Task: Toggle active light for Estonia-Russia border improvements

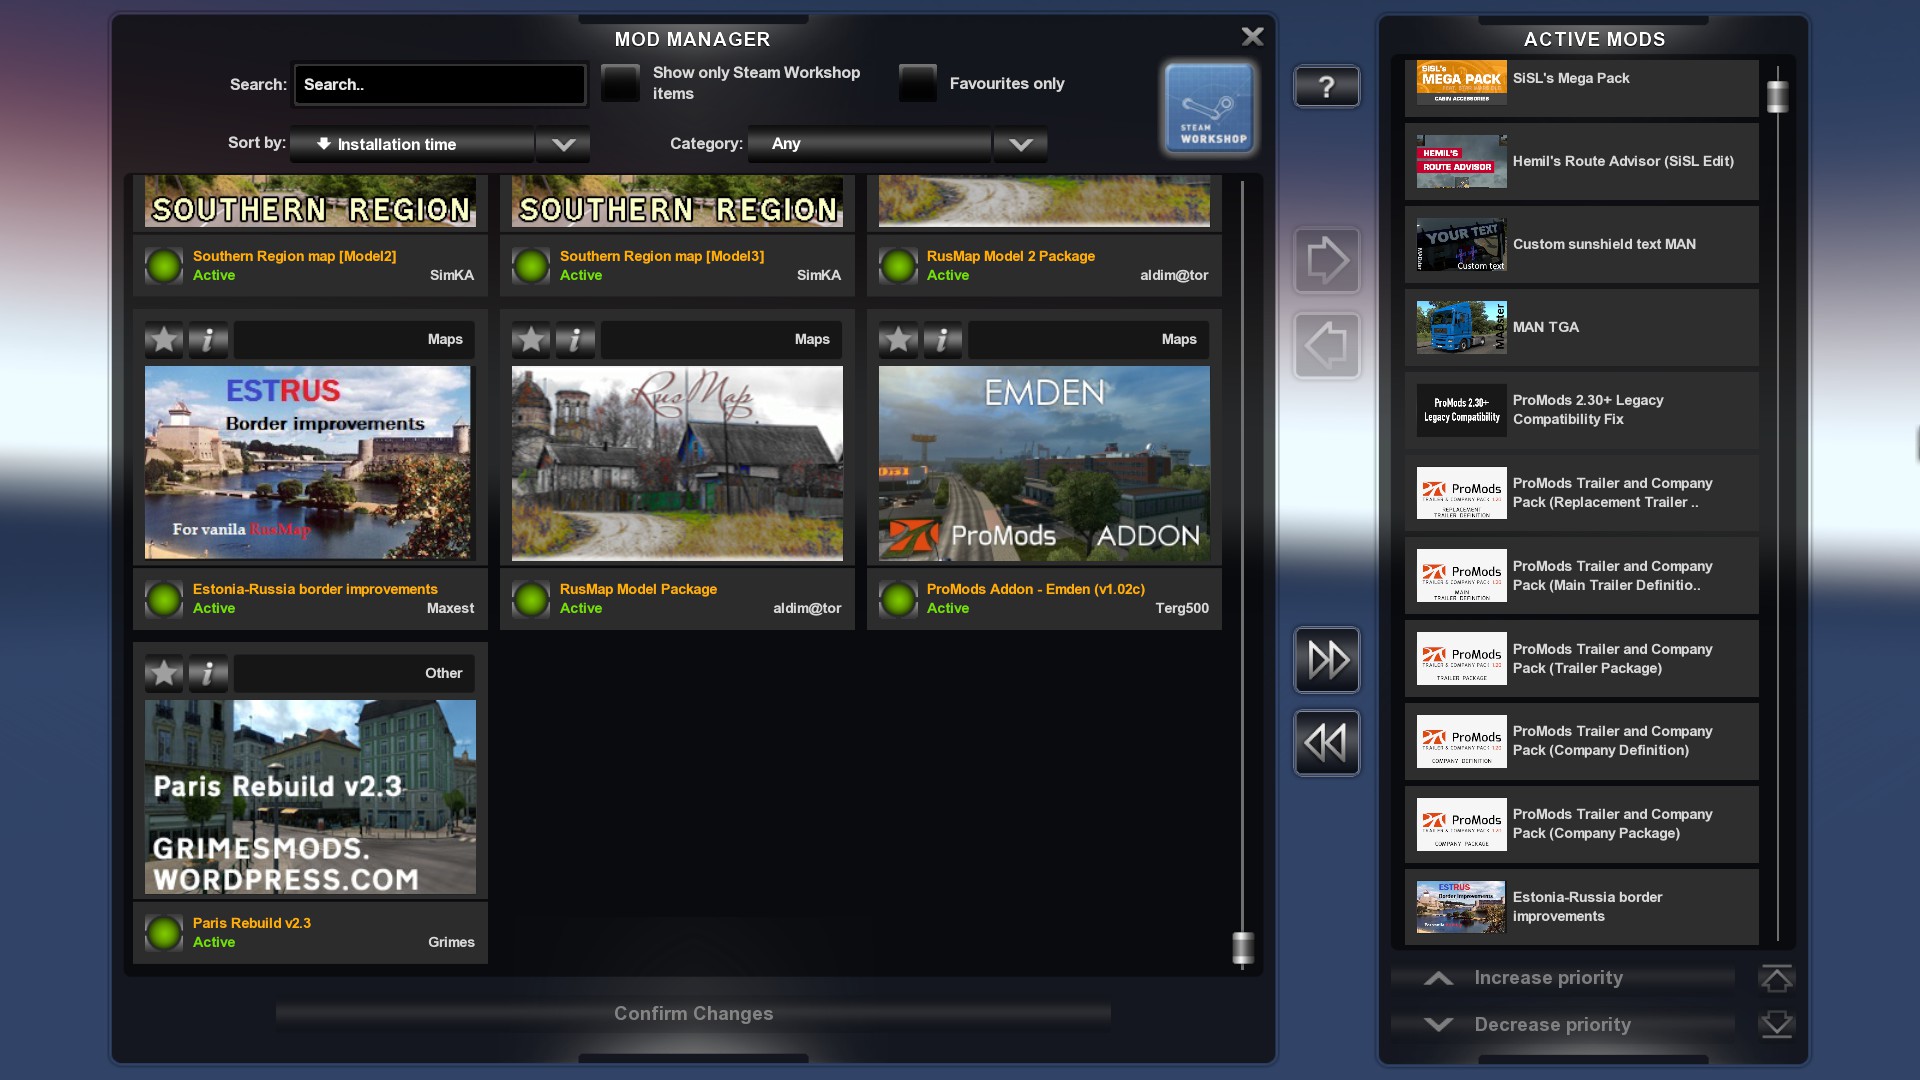Action: click(164, 599)
